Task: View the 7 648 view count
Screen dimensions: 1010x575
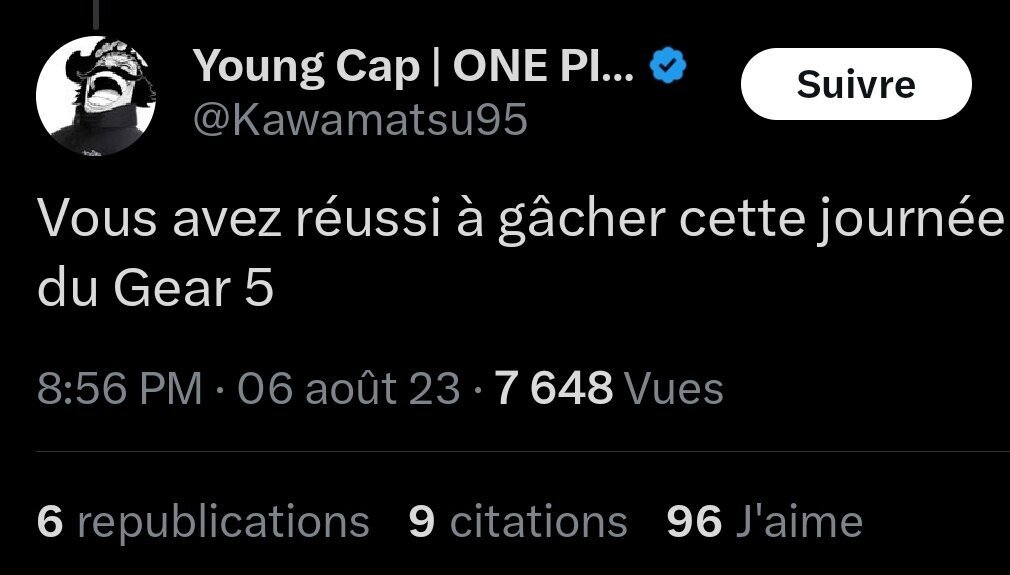Action: click(x=553, y=388)
